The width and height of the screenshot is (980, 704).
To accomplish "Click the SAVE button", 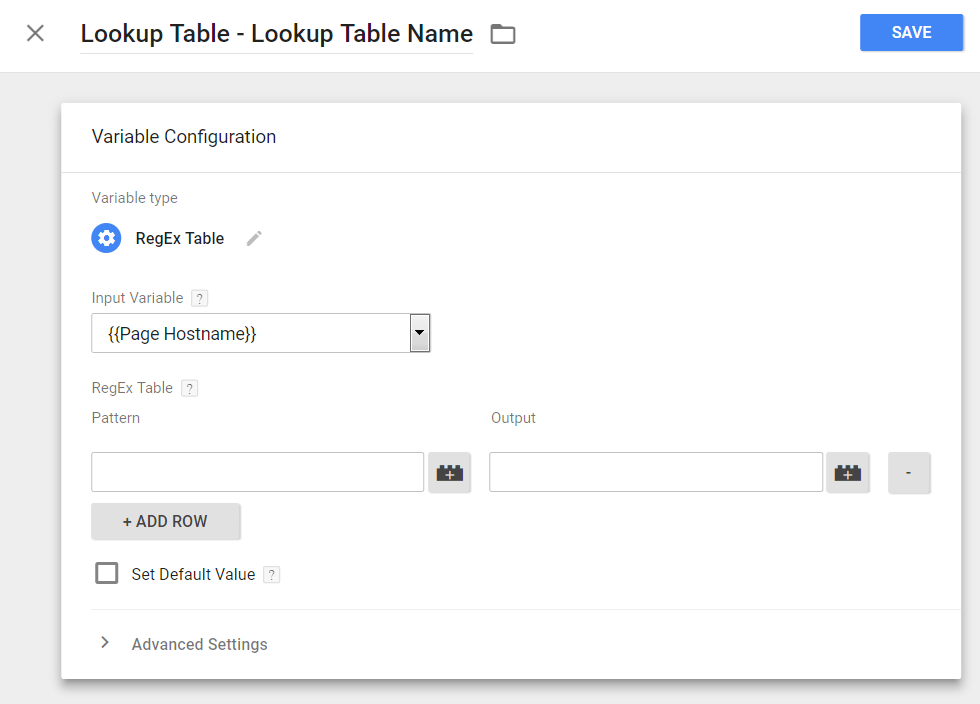I will pyautogui.click(x=910, y=33).
